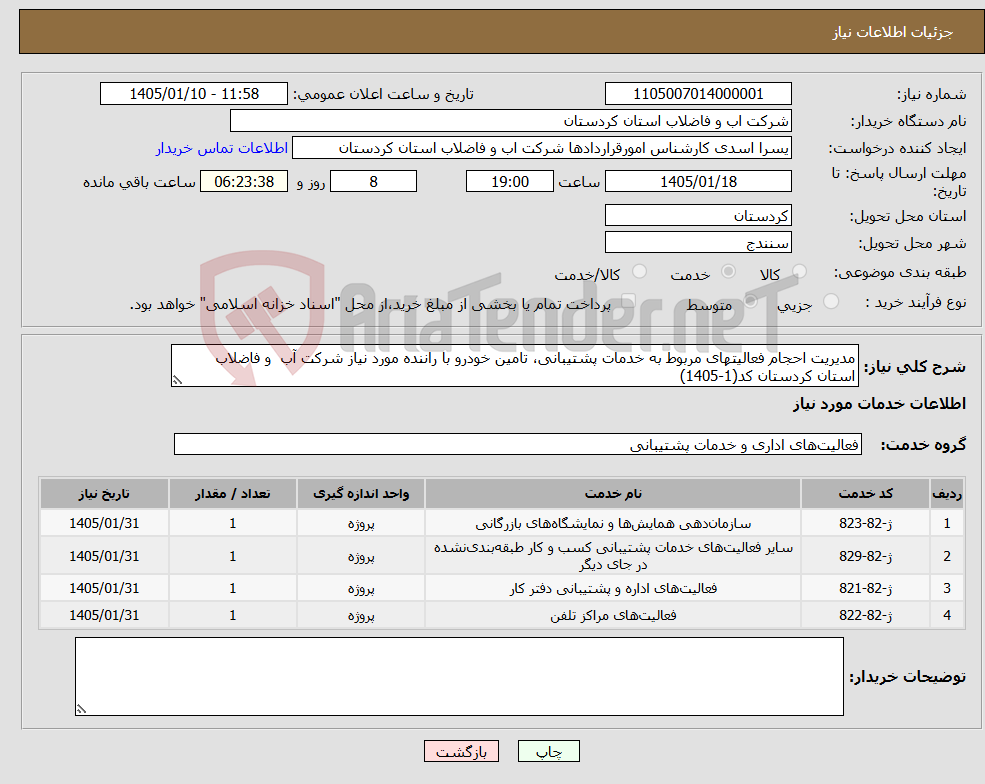Click the واحد اندازه گیری column header
Screen dimensions: 985x784
pyautogui.click(x=361, y=494)
